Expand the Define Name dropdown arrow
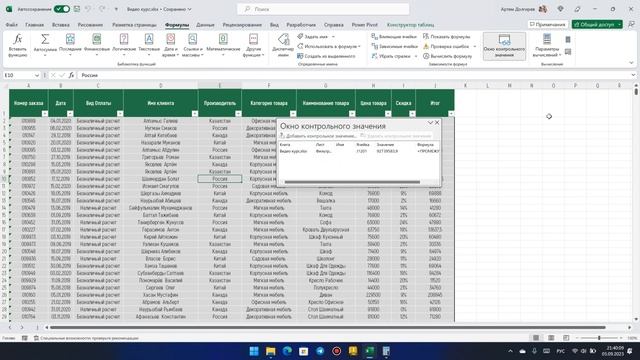This screenshot has width=640, height=360. pyautogui.click(x=333, y=37)
